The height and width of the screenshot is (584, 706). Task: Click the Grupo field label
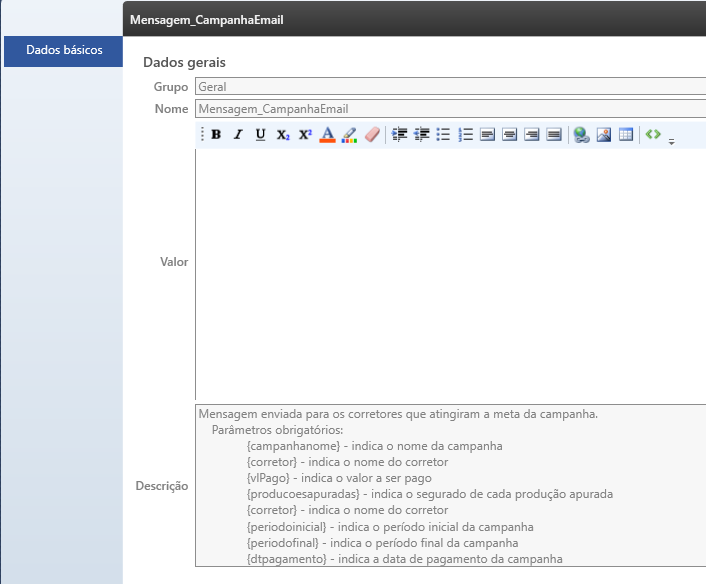171,86
